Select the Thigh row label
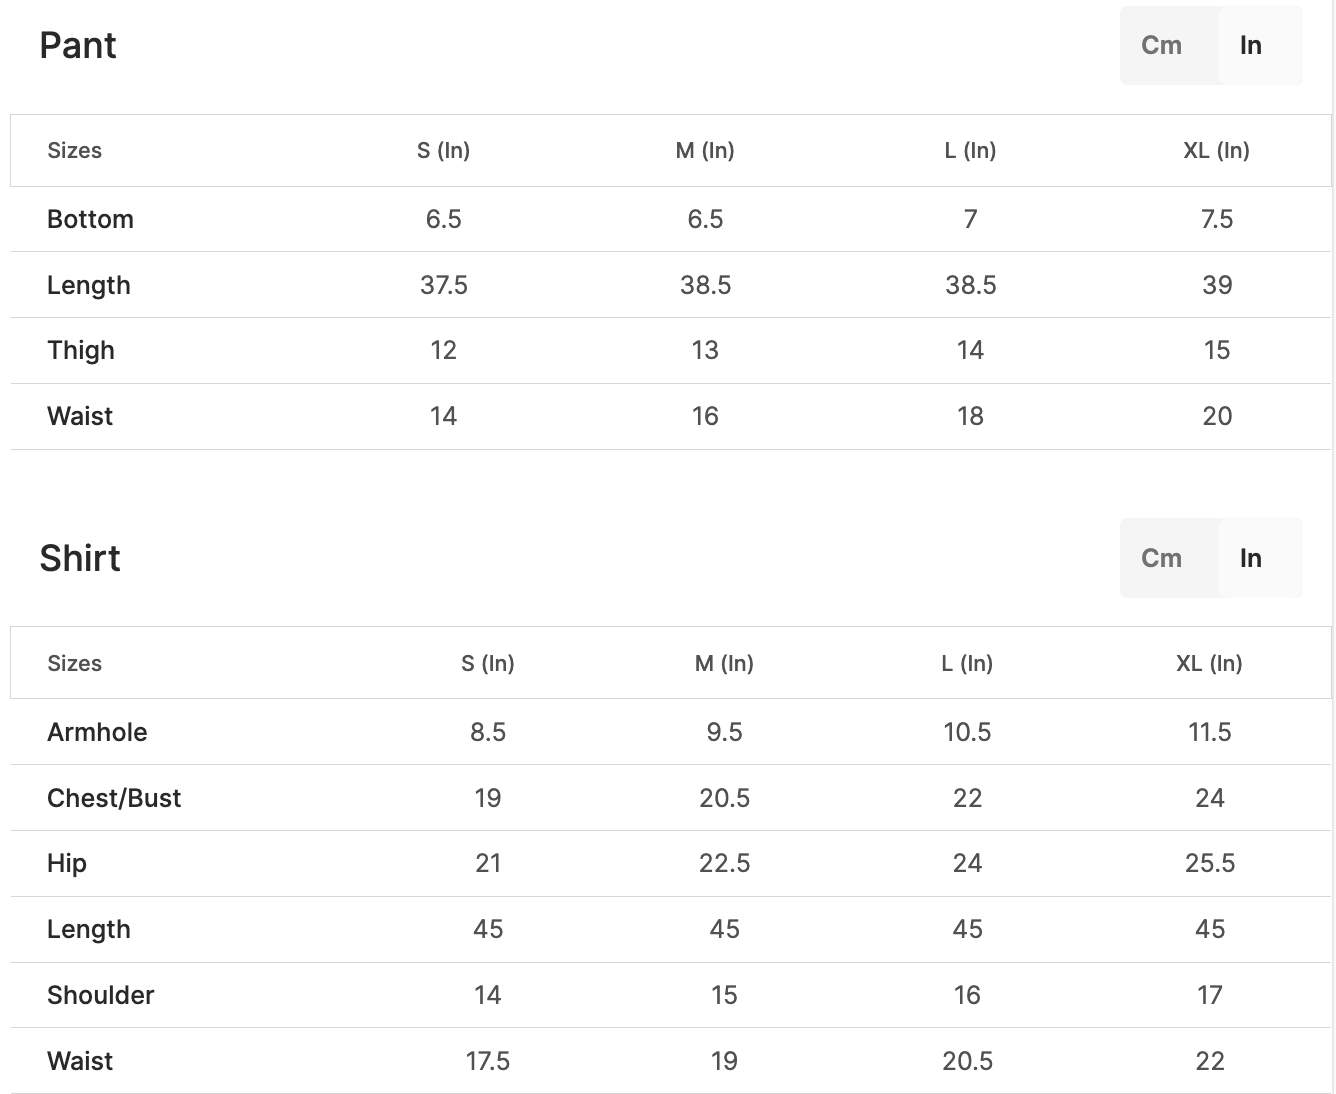 (81, 350)
